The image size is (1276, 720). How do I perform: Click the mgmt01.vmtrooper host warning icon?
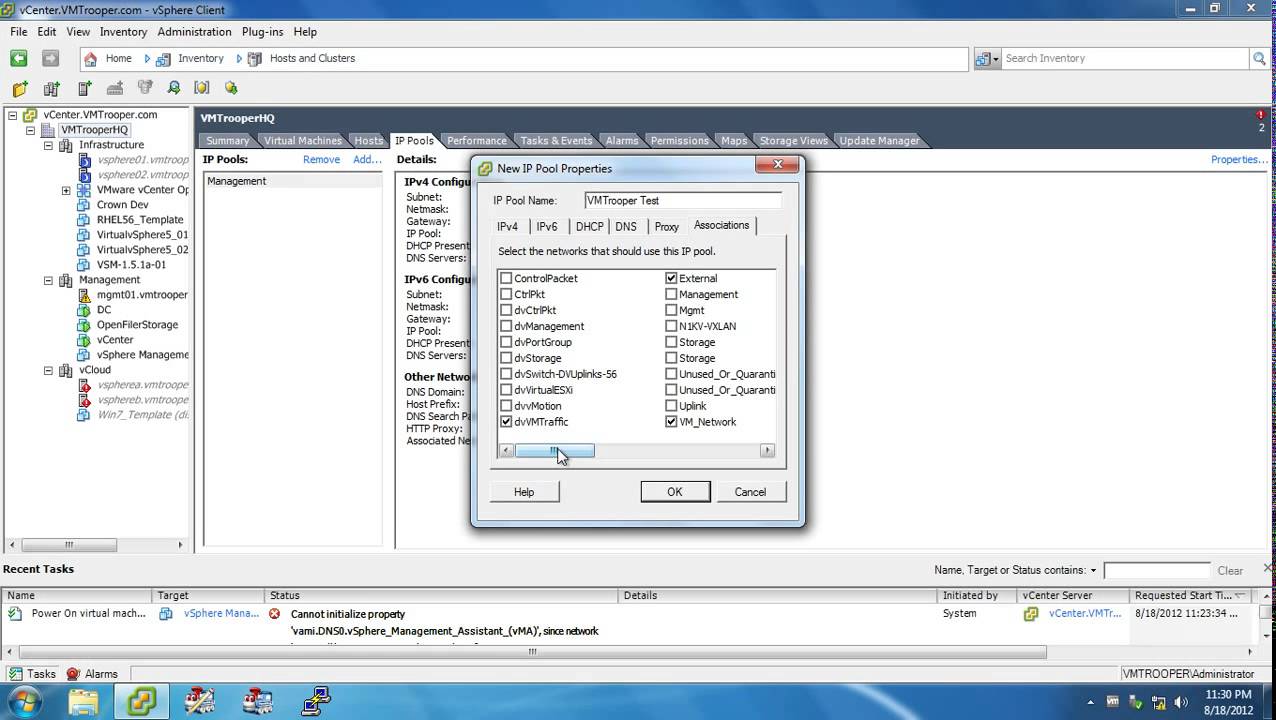point(84,295)
